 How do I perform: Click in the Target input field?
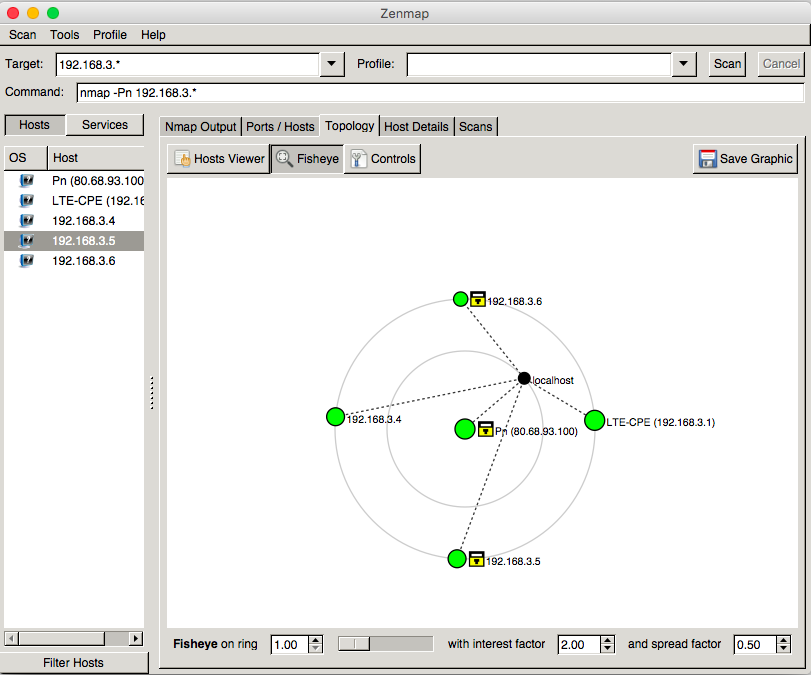pyautogui.click(x=187, y=64)
